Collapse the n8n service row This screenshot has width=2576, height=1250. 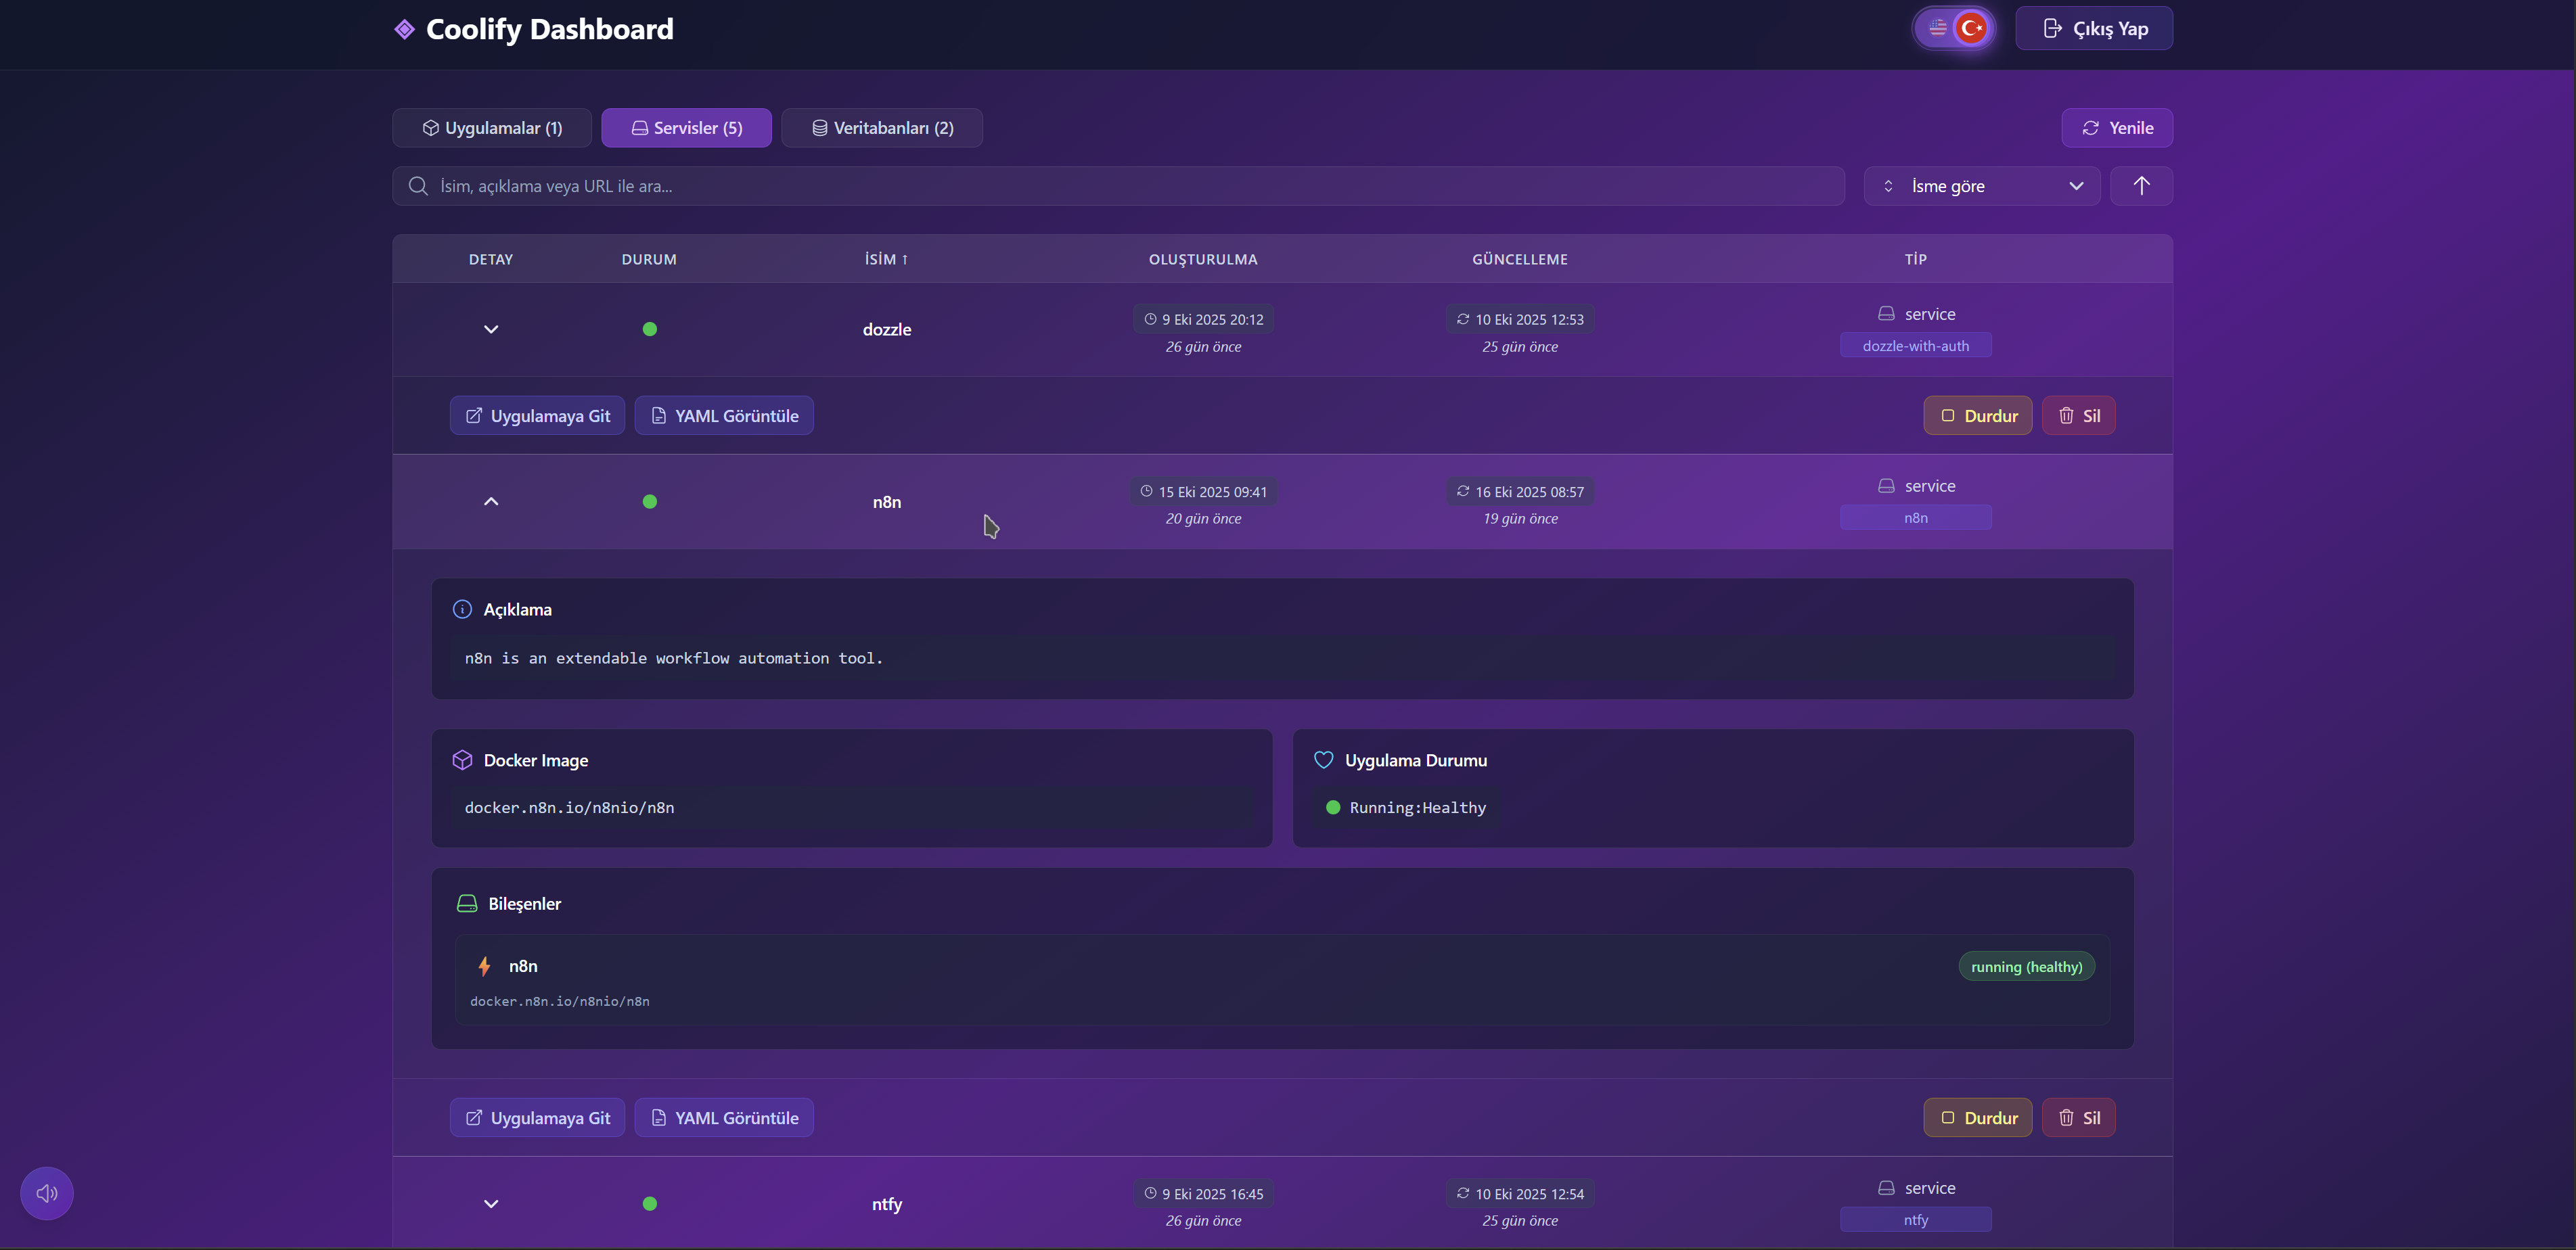click(491, 501)
